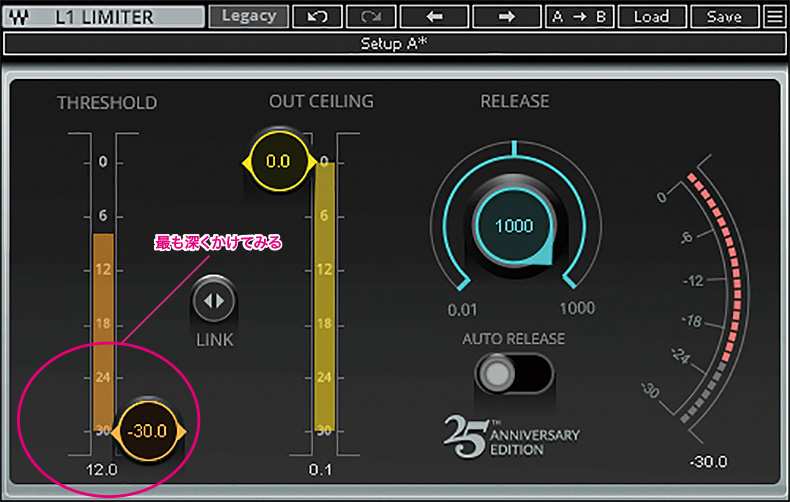Open the hamburger options menu
790x502 pixels.
pyautogui.click(x=774, y=17)
